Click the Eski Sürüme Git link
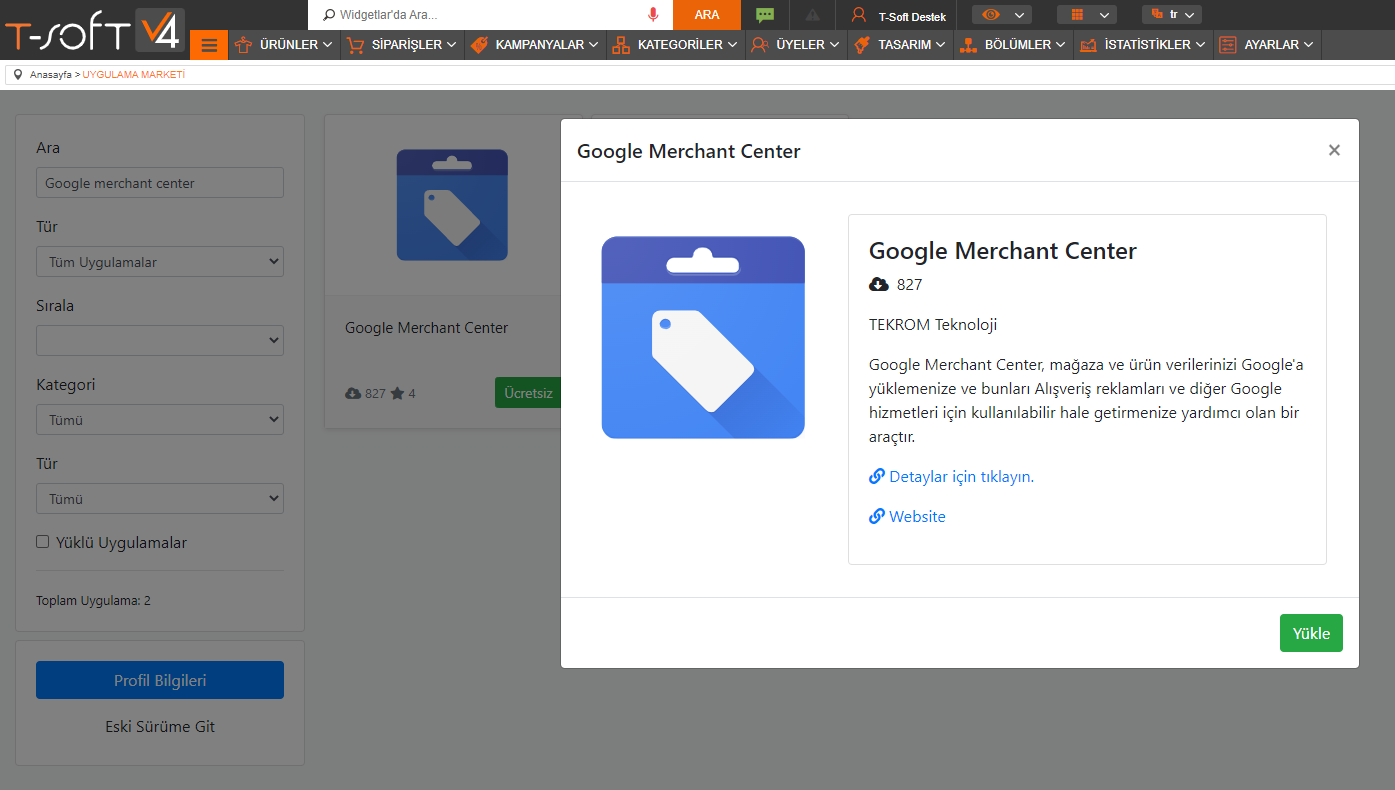This screenshot has width=1395, height=790. pyautogui.click(x=160, y=726)
